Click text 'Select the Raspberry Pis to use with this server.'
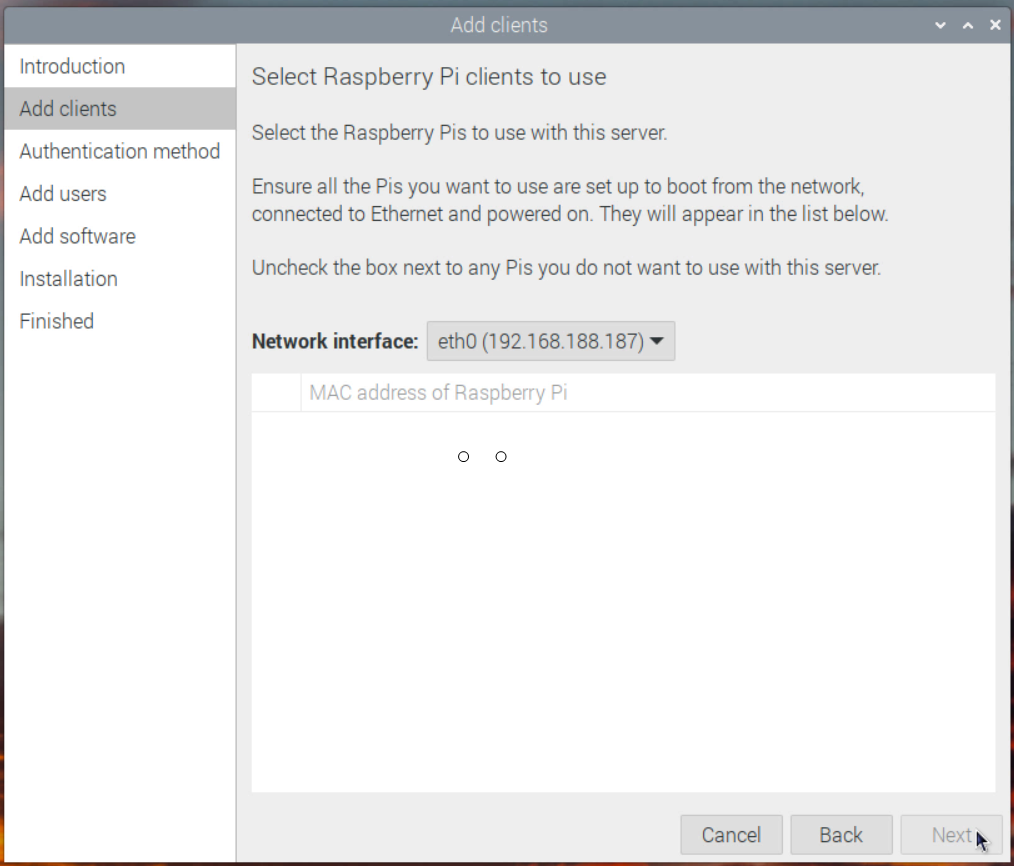This screenshot has height=866, width=1014. click(x=459, y=133)
